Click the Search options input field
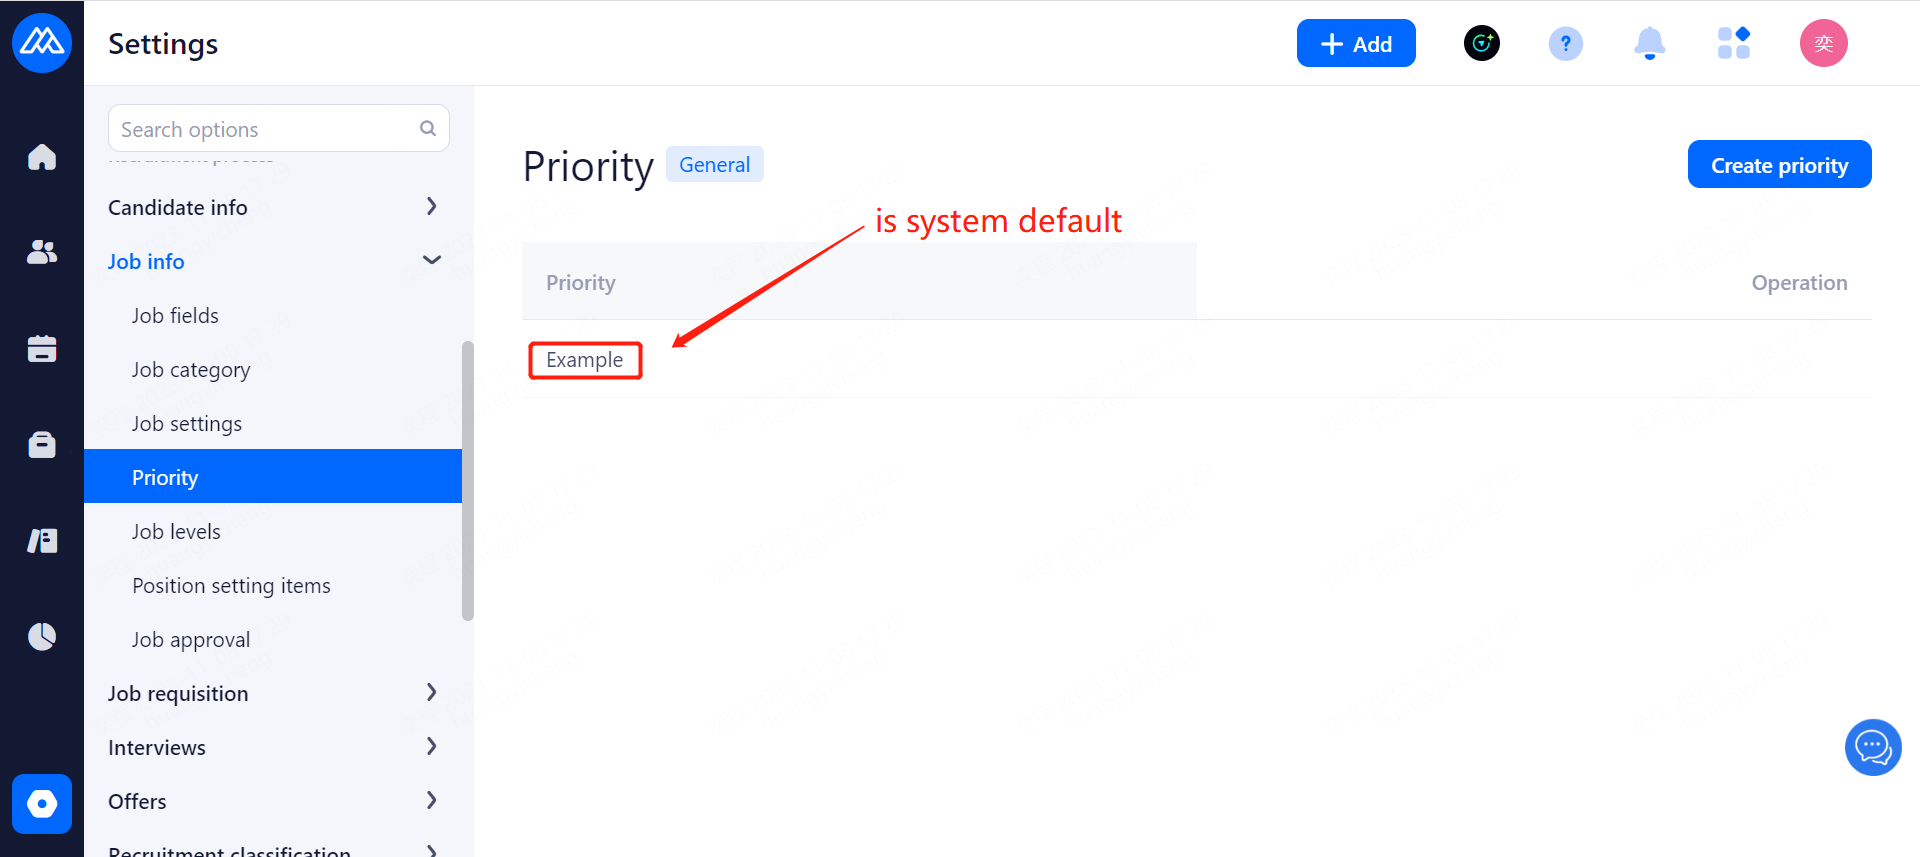 [x=265, y=129]
